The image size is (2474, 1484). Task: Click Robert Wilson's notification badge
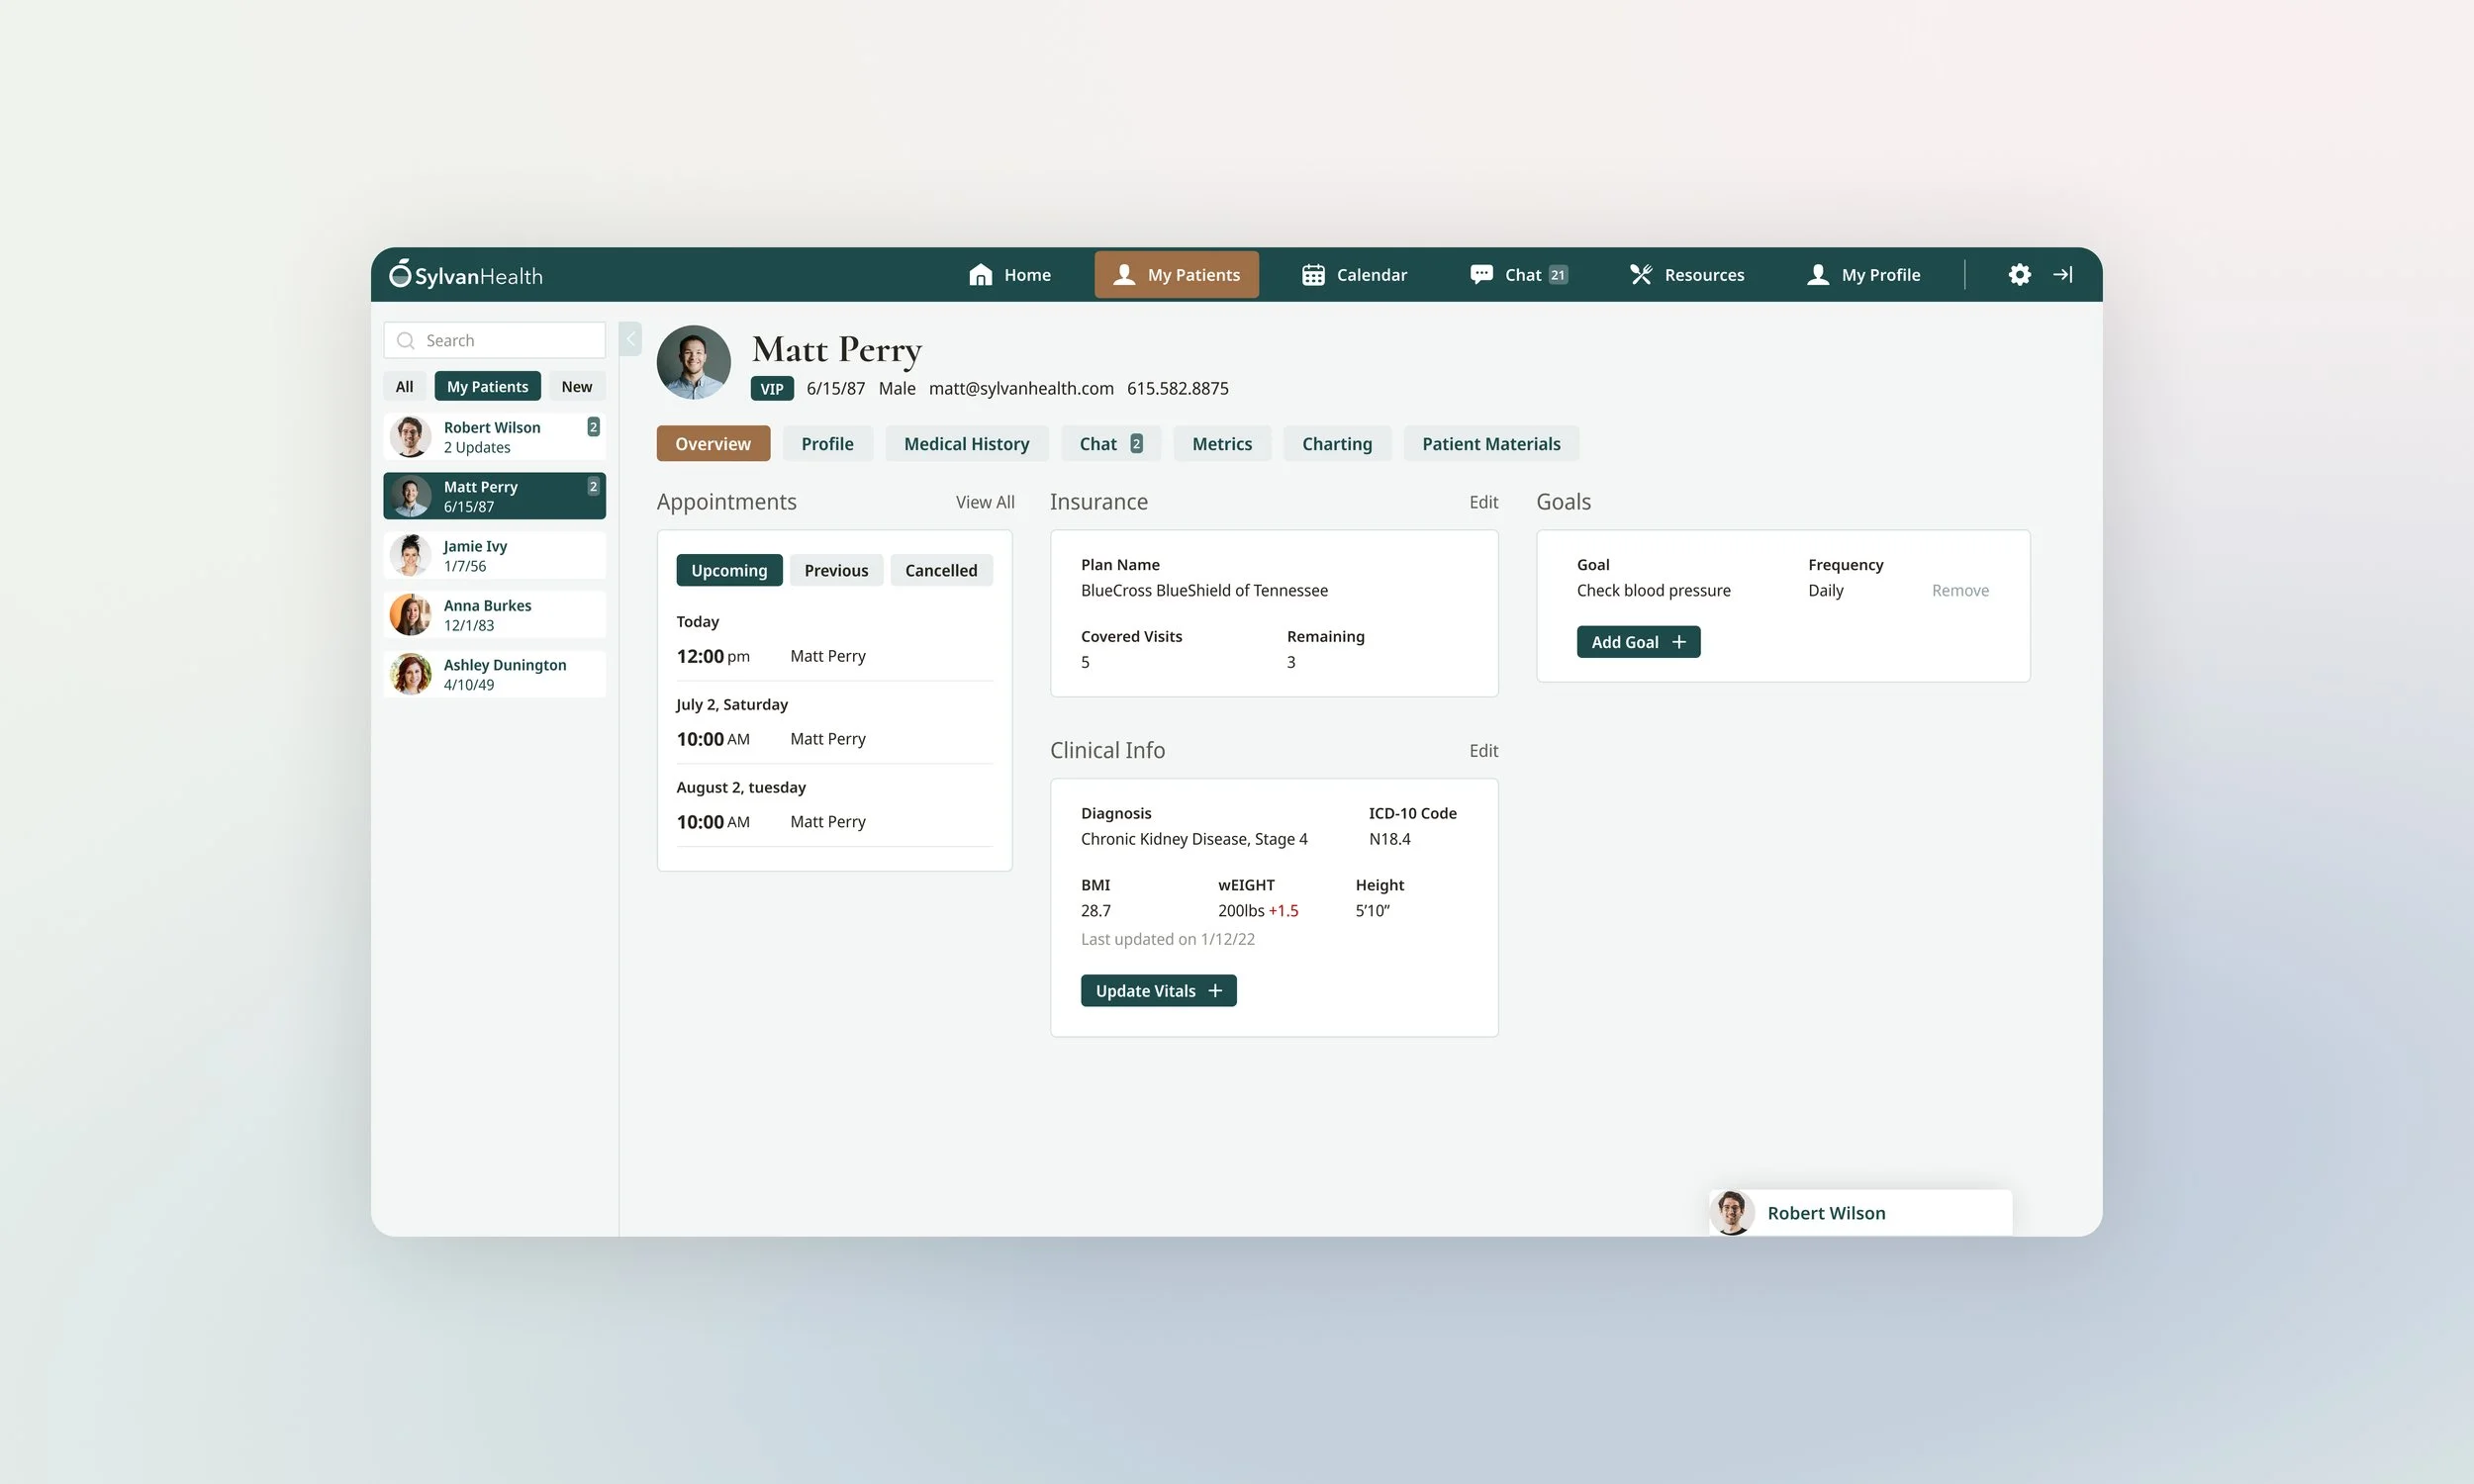593,427
